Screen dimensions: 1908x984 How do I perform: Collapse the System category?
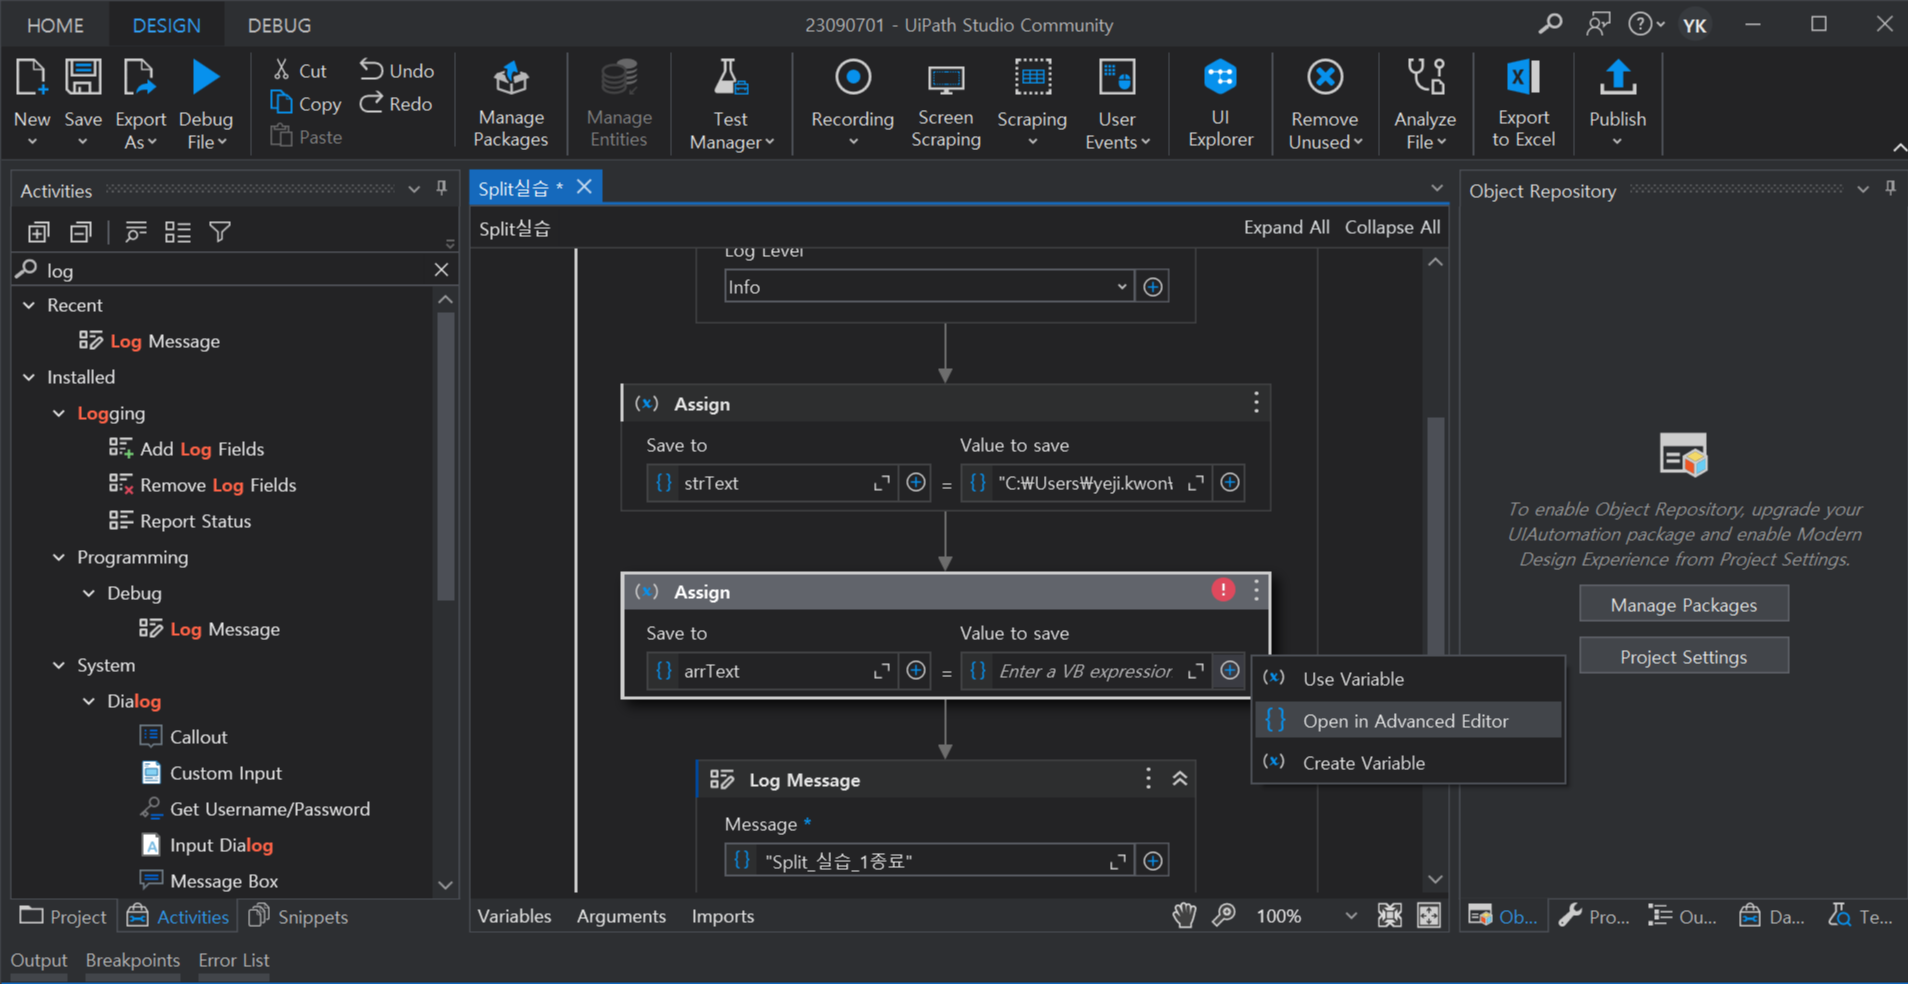[x=59, y=665]
